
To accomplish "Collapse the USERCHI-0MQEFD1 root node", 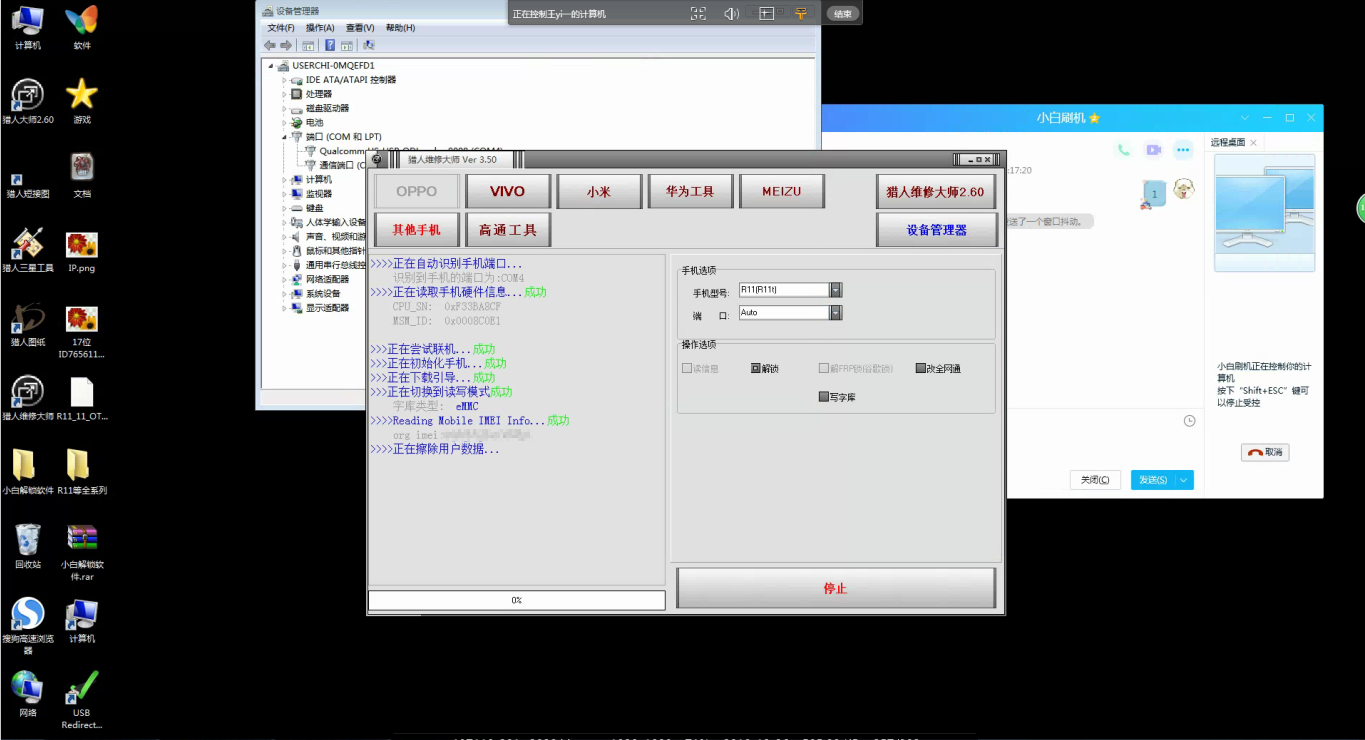I will click(271, 66).
